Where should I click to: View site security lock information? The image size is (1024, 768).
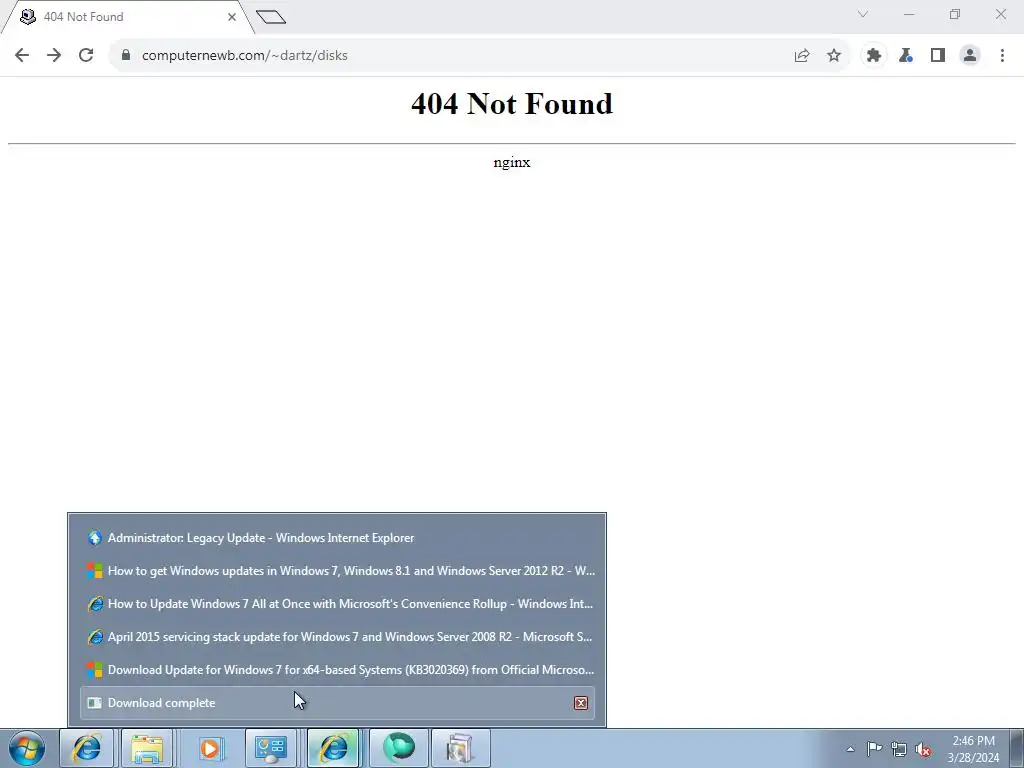[126, 56]
